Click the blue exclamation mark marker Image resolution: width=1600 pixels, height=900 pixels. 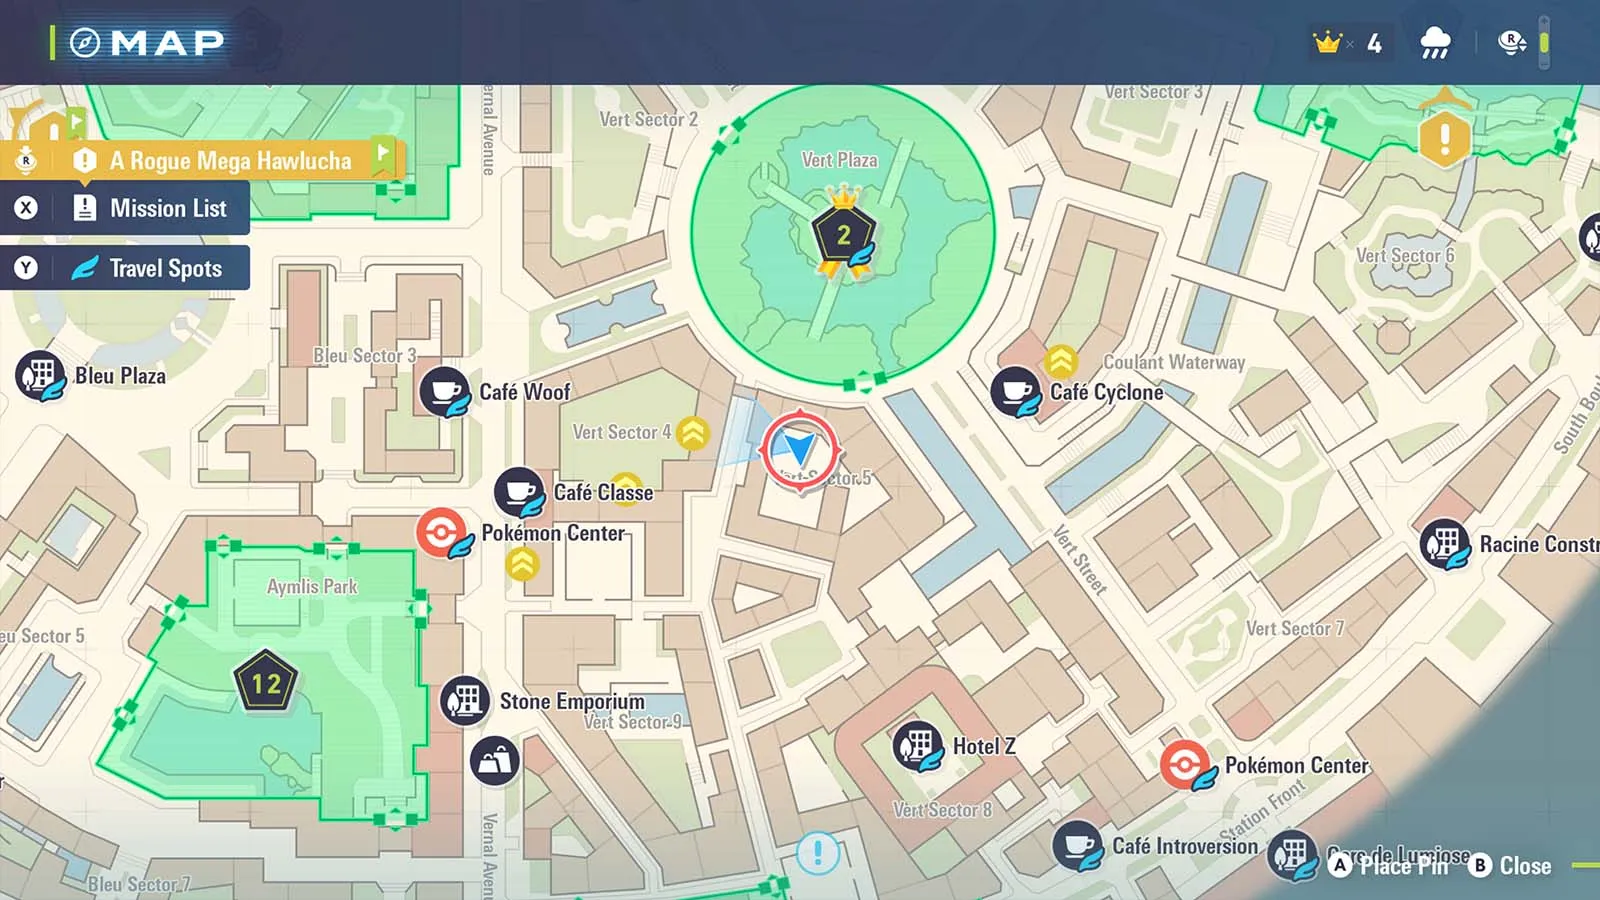click(817, 853)
